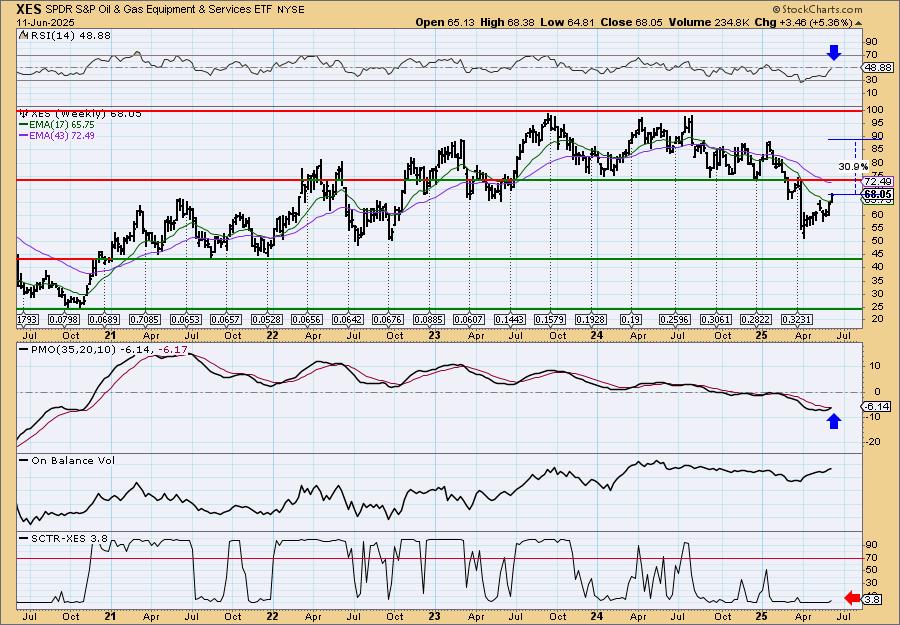
Task: Click the 0.0656 dividend value
Action: coord(307,320)
